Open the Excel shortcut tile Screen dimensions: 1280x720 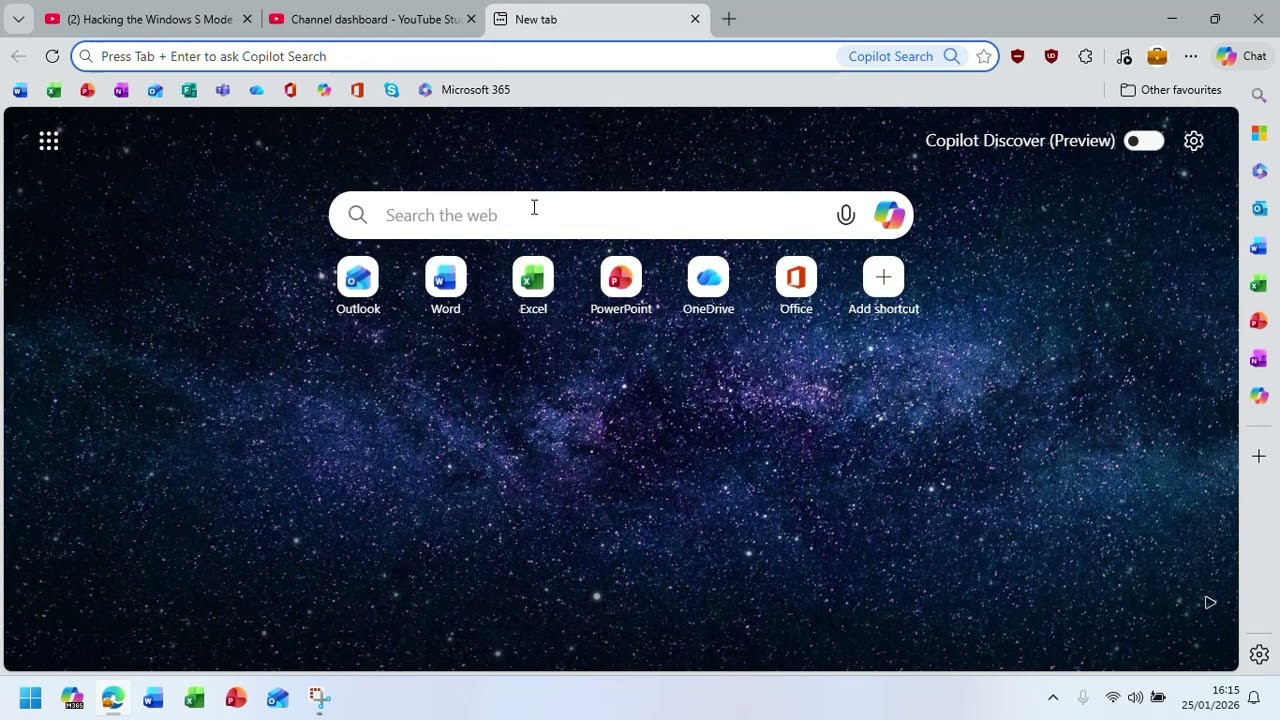click(x=533, y=286)
